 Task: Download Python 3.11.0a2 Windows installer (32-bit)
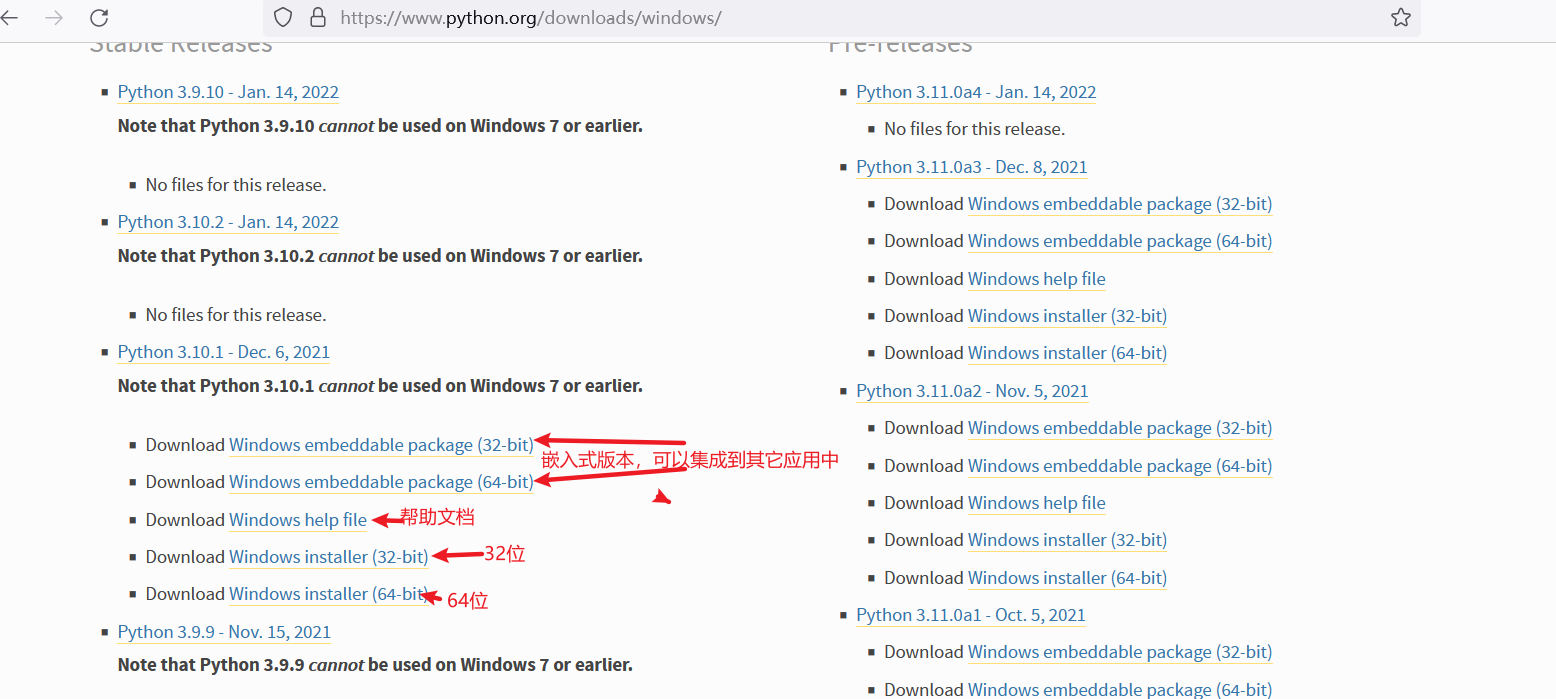(1067, 540)
